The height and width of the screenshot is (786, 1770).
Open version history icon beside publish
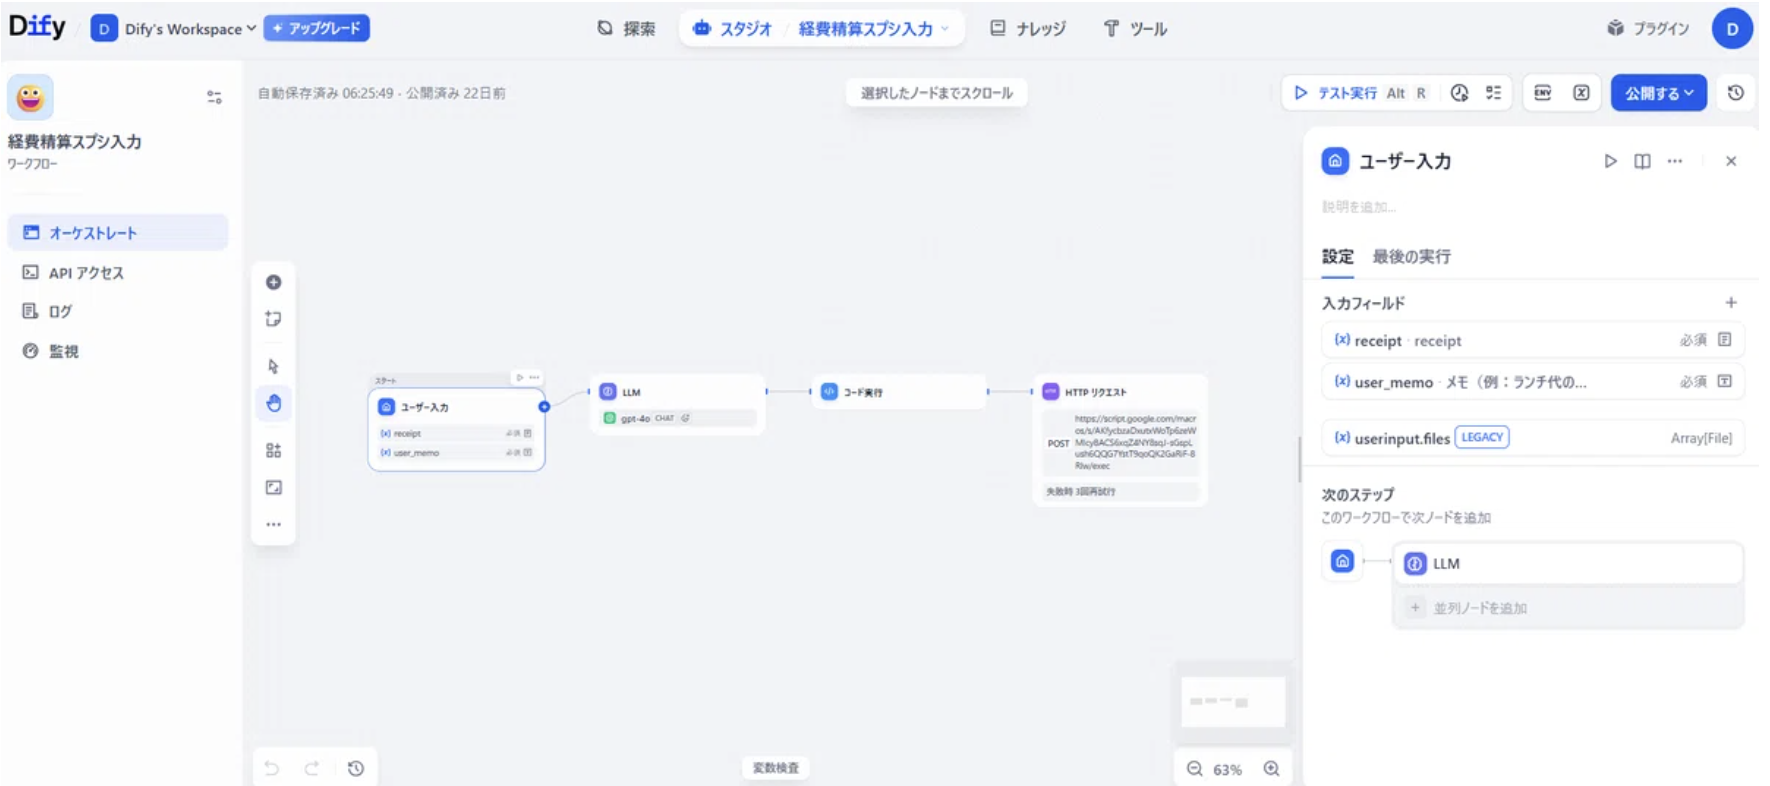[1736, 93]
